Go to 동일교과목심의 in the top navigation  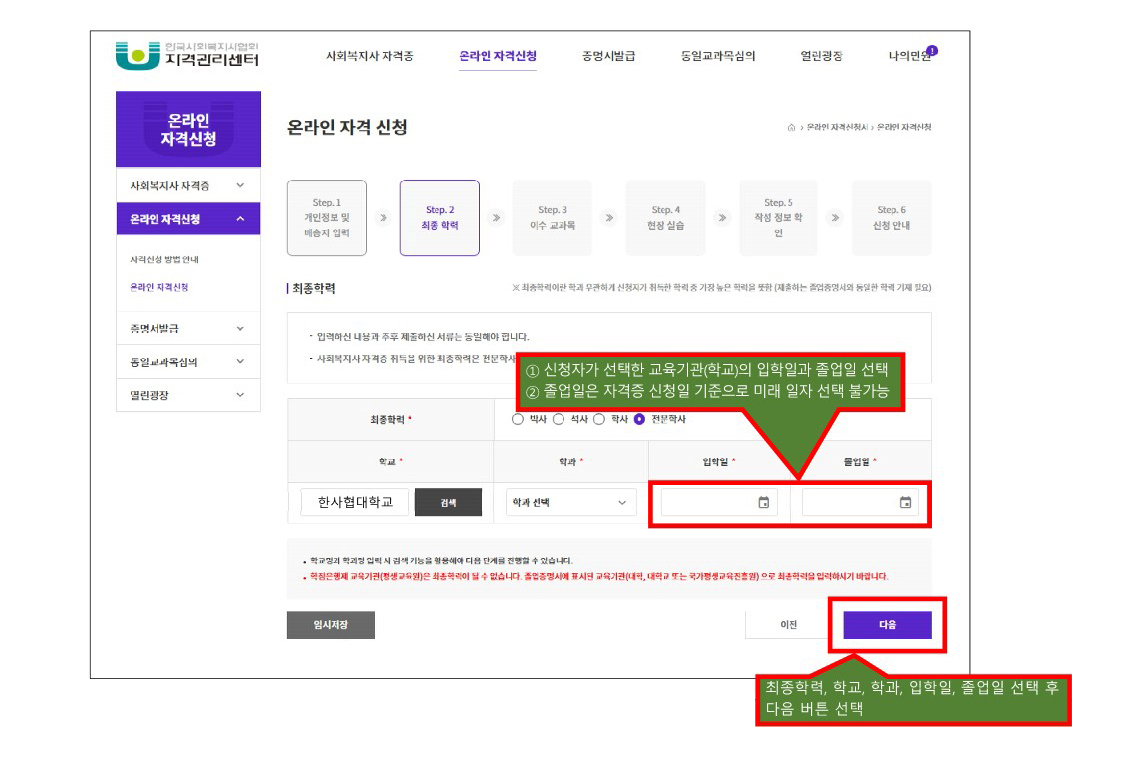tap(718, 56)
